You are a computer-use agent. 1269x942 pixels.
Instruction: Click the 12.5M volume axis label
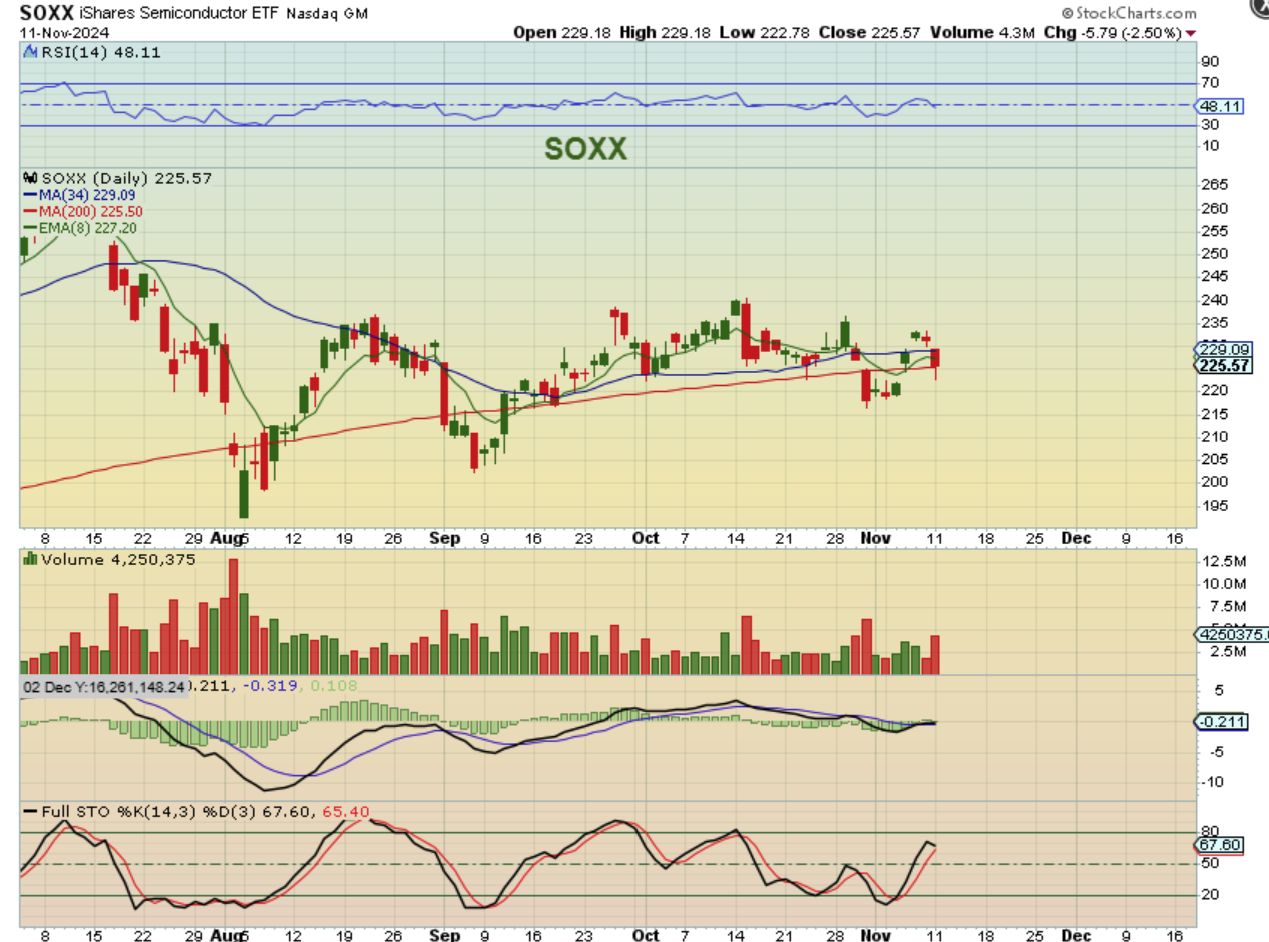point(1223,560)
